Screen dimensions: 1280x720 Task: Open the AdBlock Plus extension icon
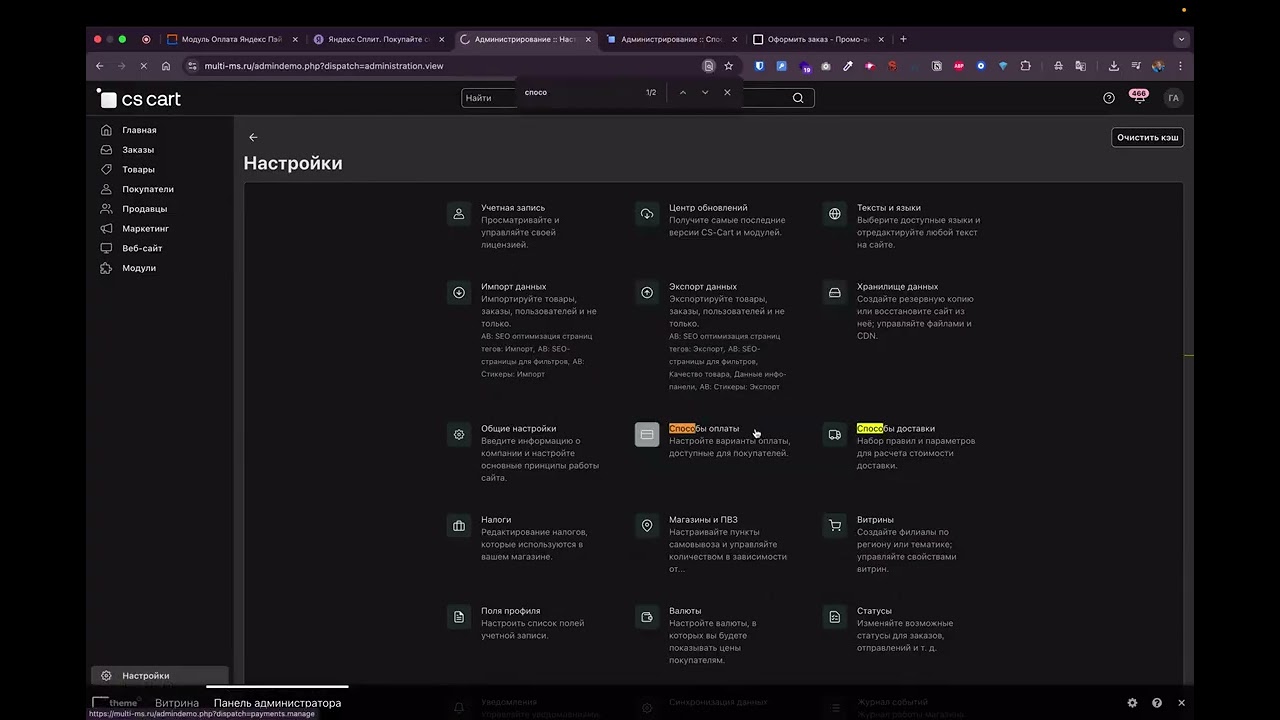[959, 66]
